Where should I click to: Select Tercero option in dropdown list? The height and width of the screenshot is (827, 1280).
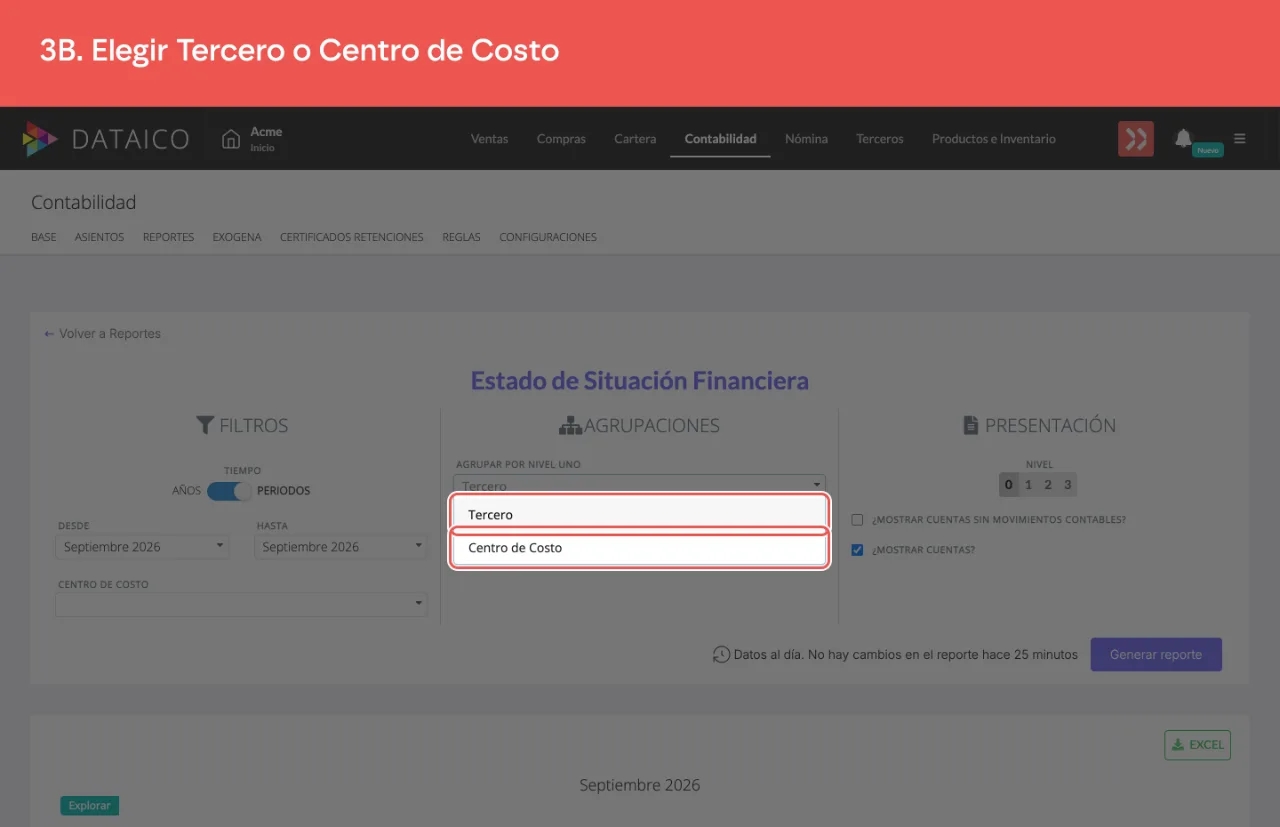click(x=639, y=514)
